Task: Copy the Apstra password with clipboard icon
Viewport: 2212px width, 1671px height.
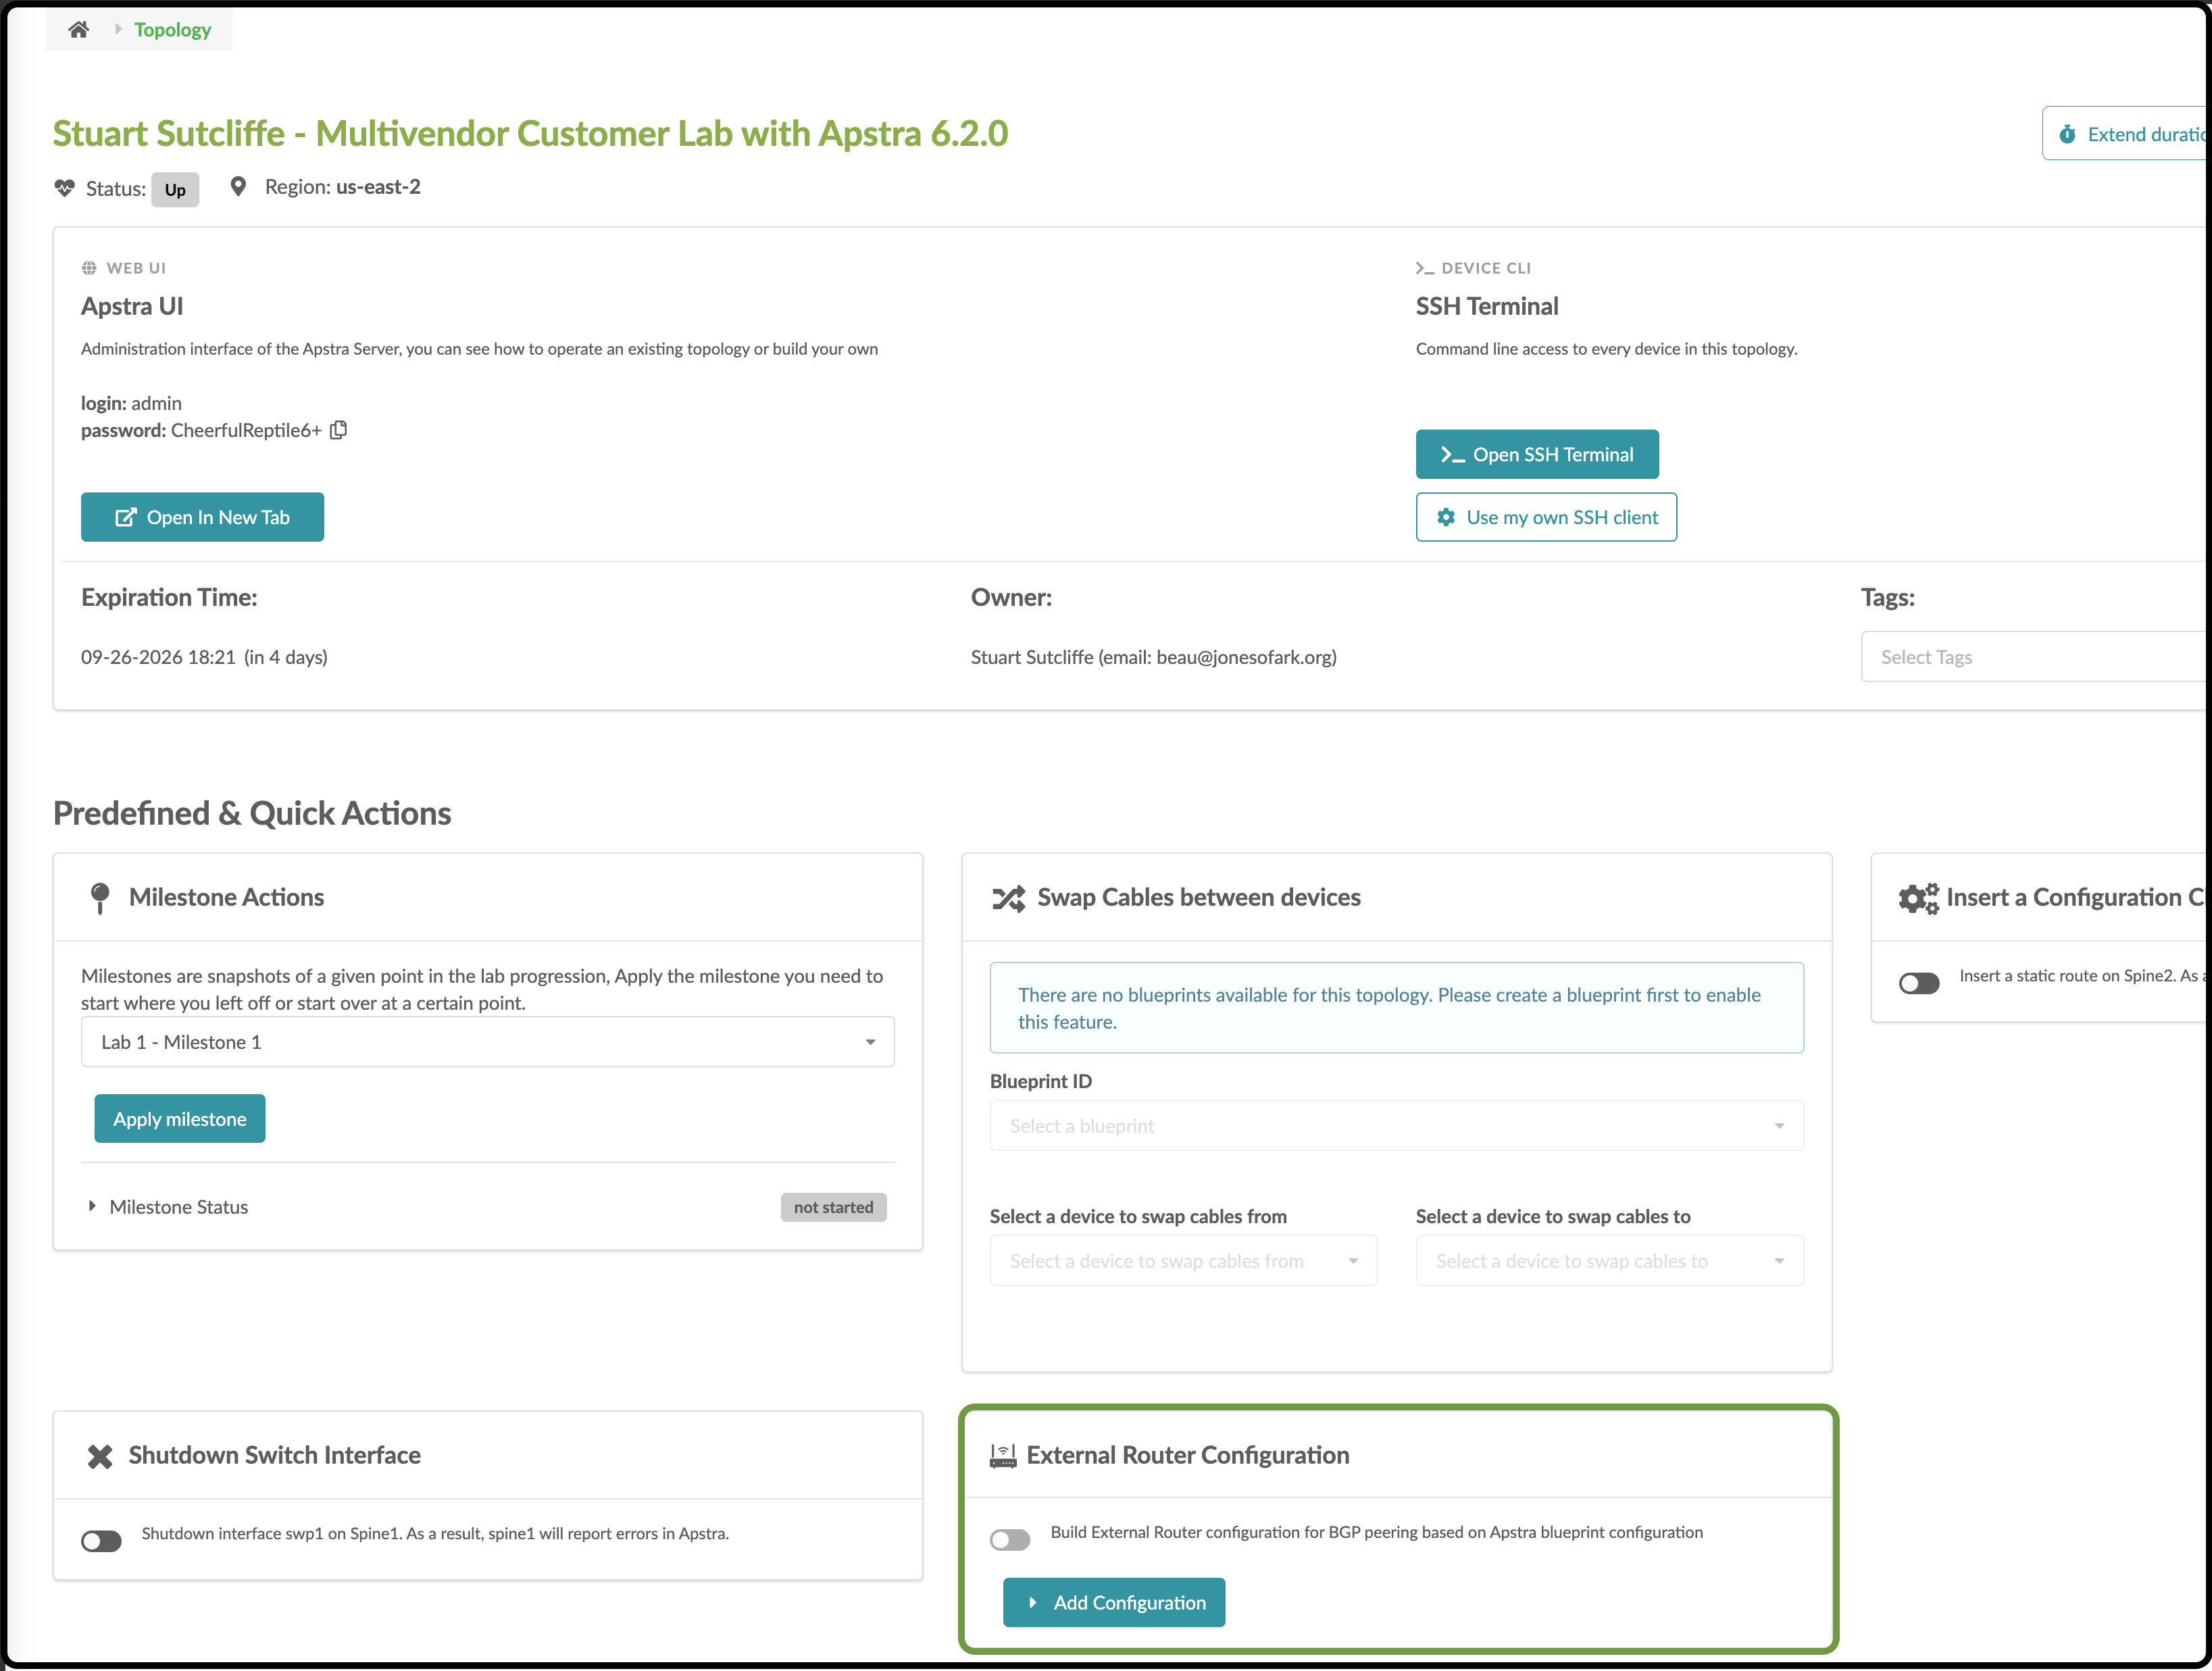Action: pyautogui.click(x=339, y=430)
